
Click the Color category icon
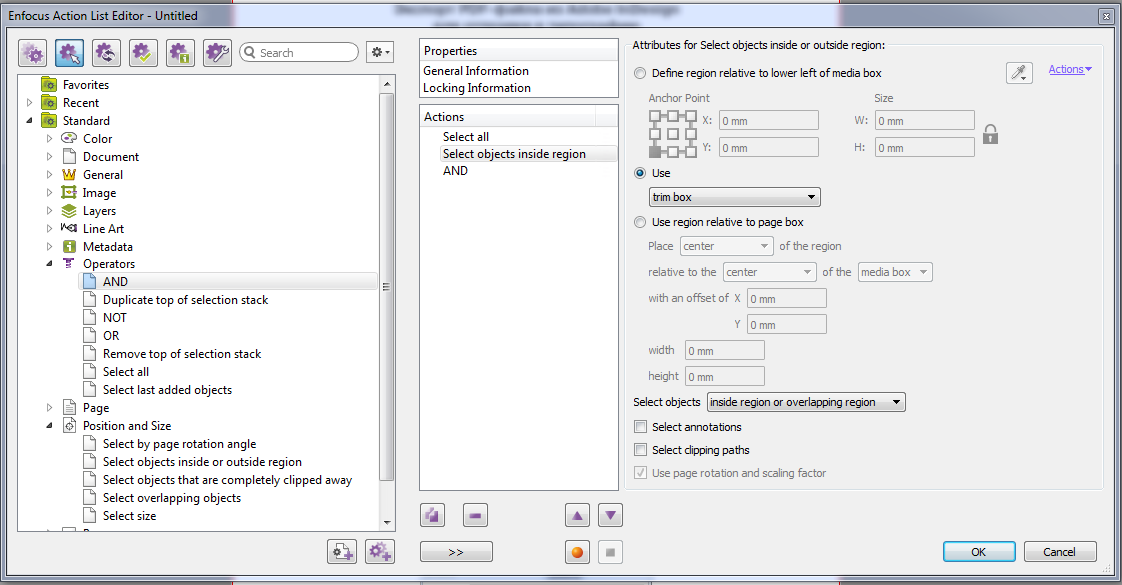[x=69, y=138]
